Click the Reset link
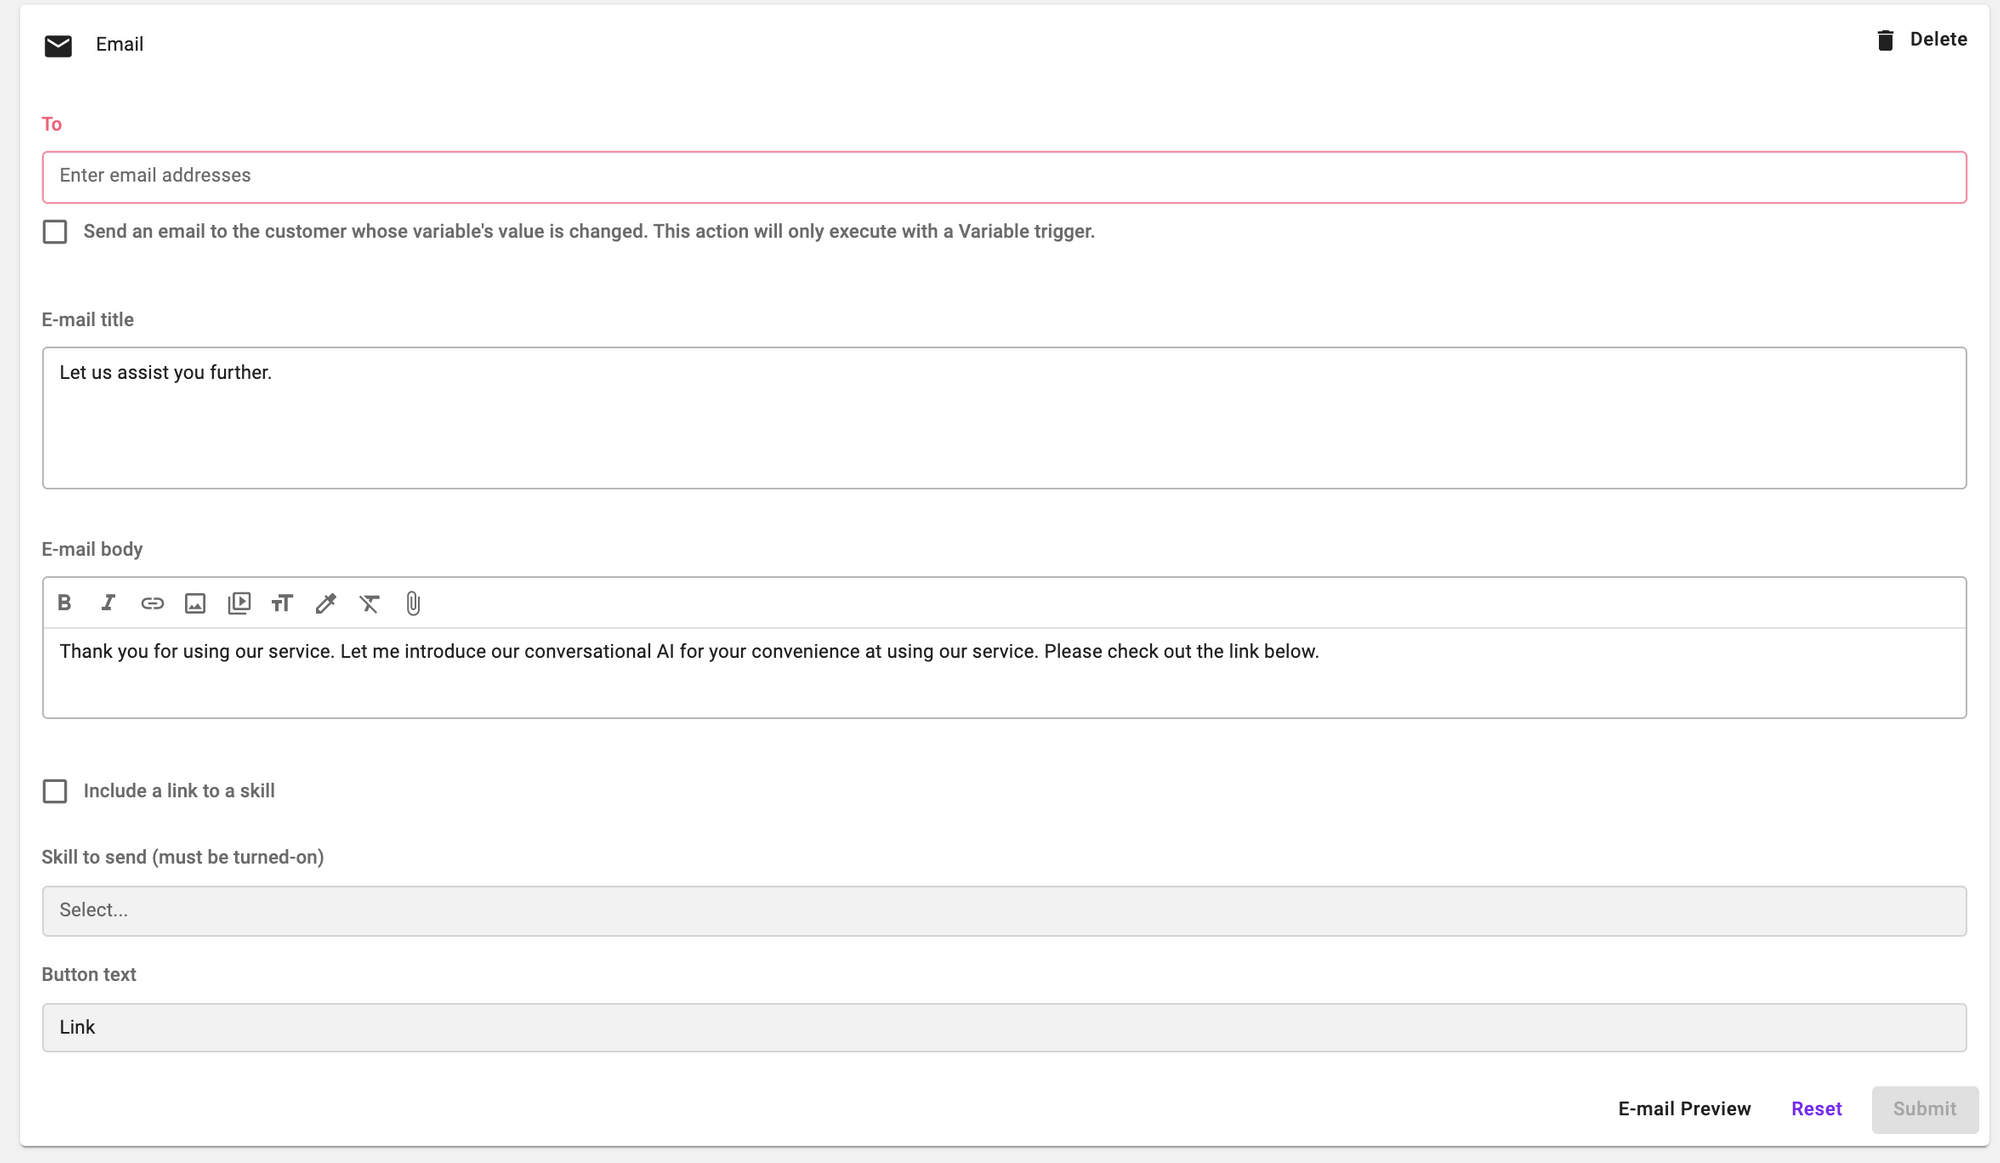This screenshot has width=2000, height=1163. coord(1816,1109)
